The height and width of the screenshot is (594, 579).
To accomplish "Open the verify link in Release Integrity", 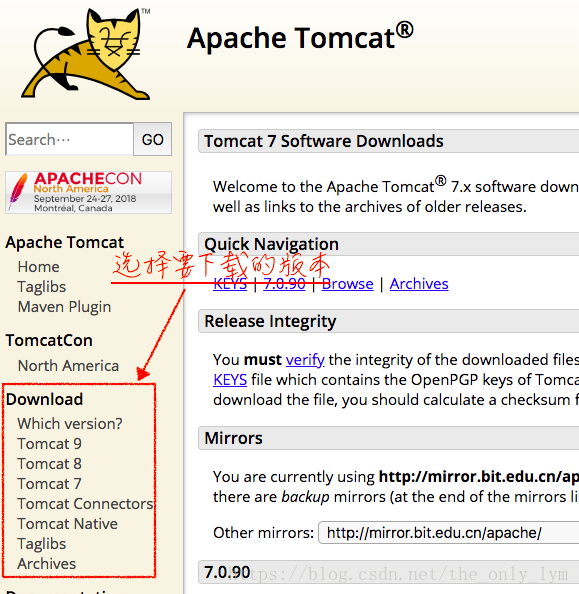I will [305, 360].
